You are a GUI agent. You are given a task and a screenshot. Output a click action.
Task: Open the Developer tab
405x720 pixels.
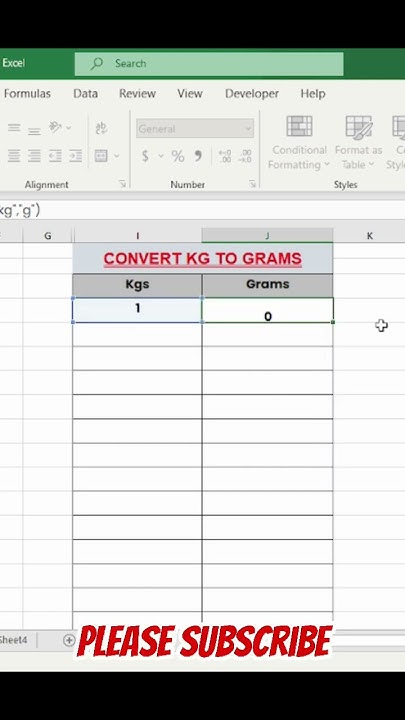click(x=252, y=94)
